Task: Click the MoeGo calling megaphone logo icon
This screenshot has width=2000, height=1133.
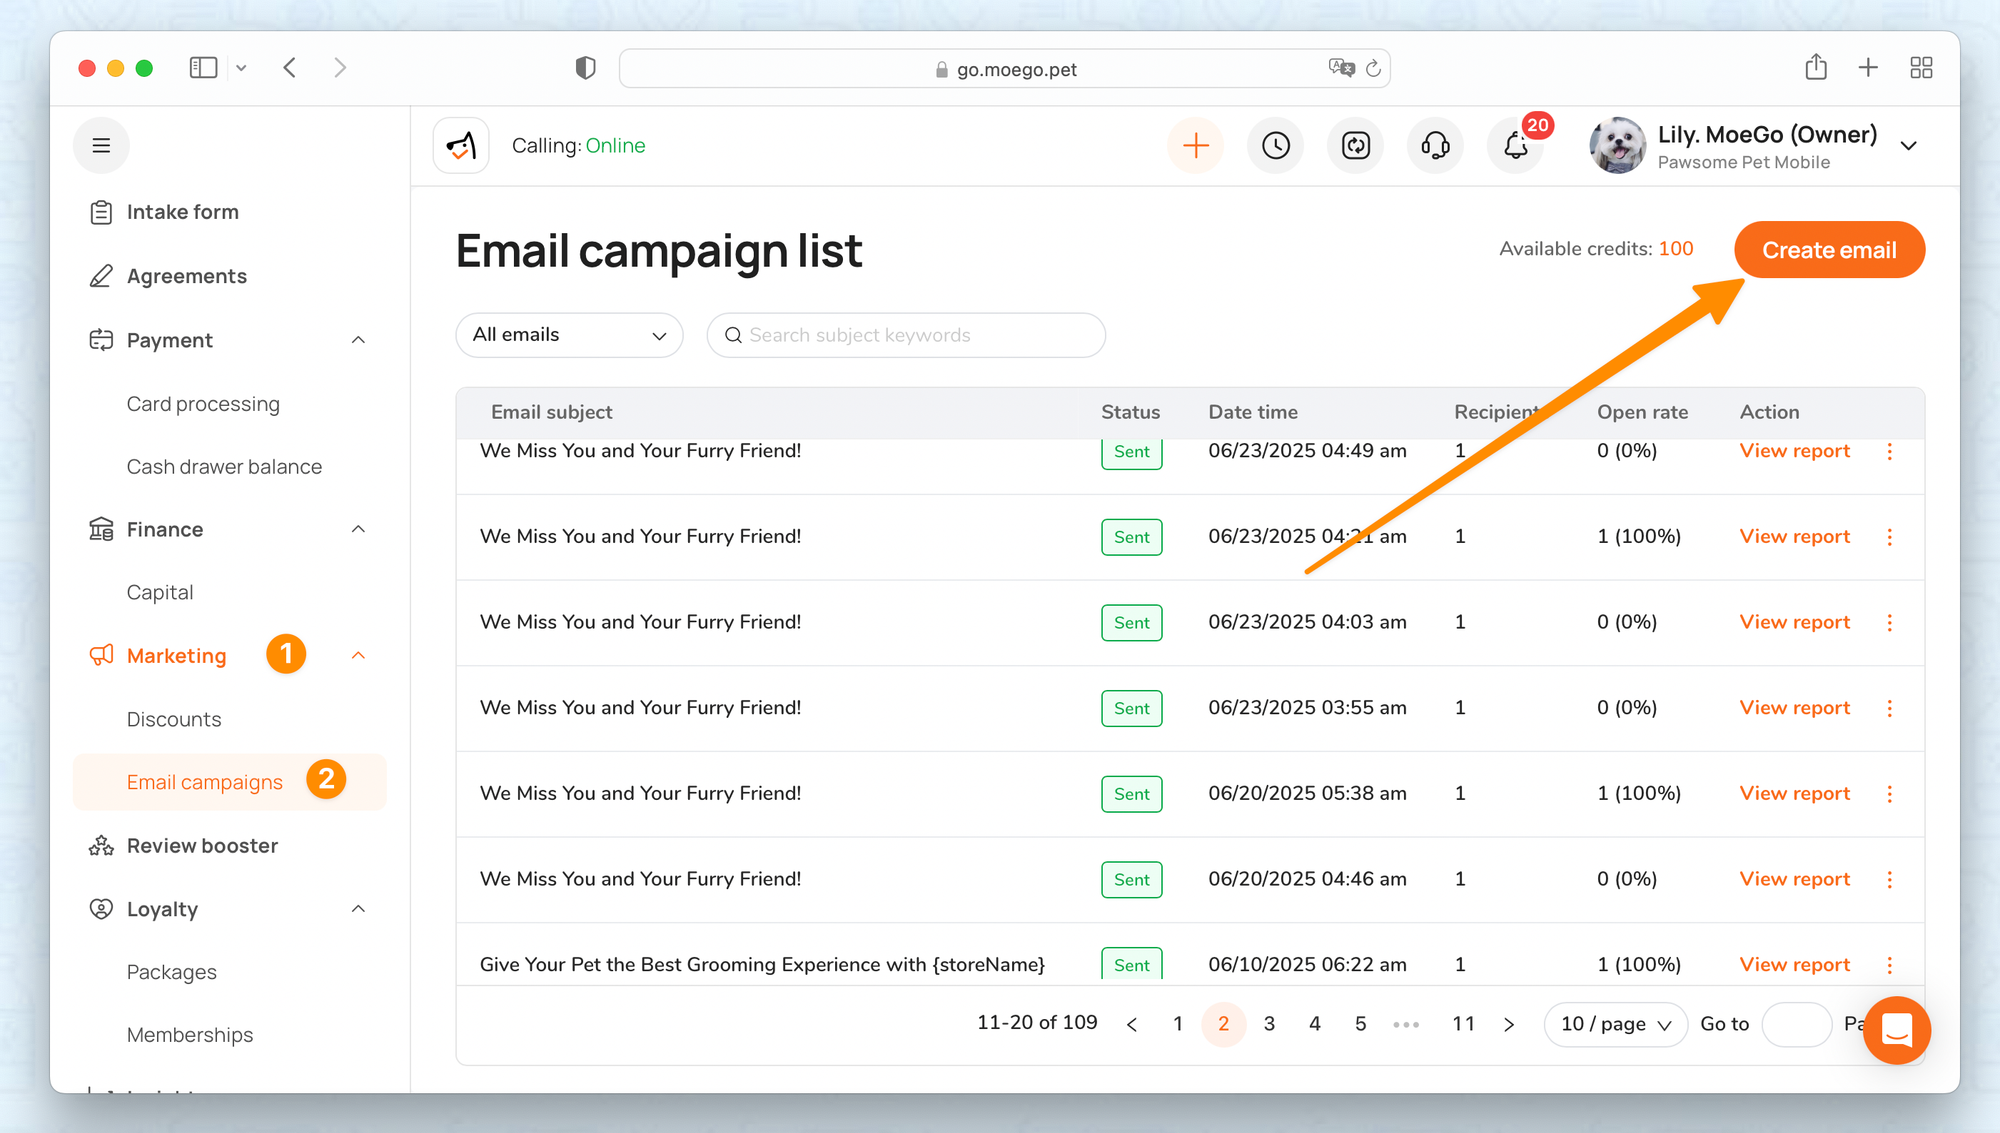Action: (461, 146)
